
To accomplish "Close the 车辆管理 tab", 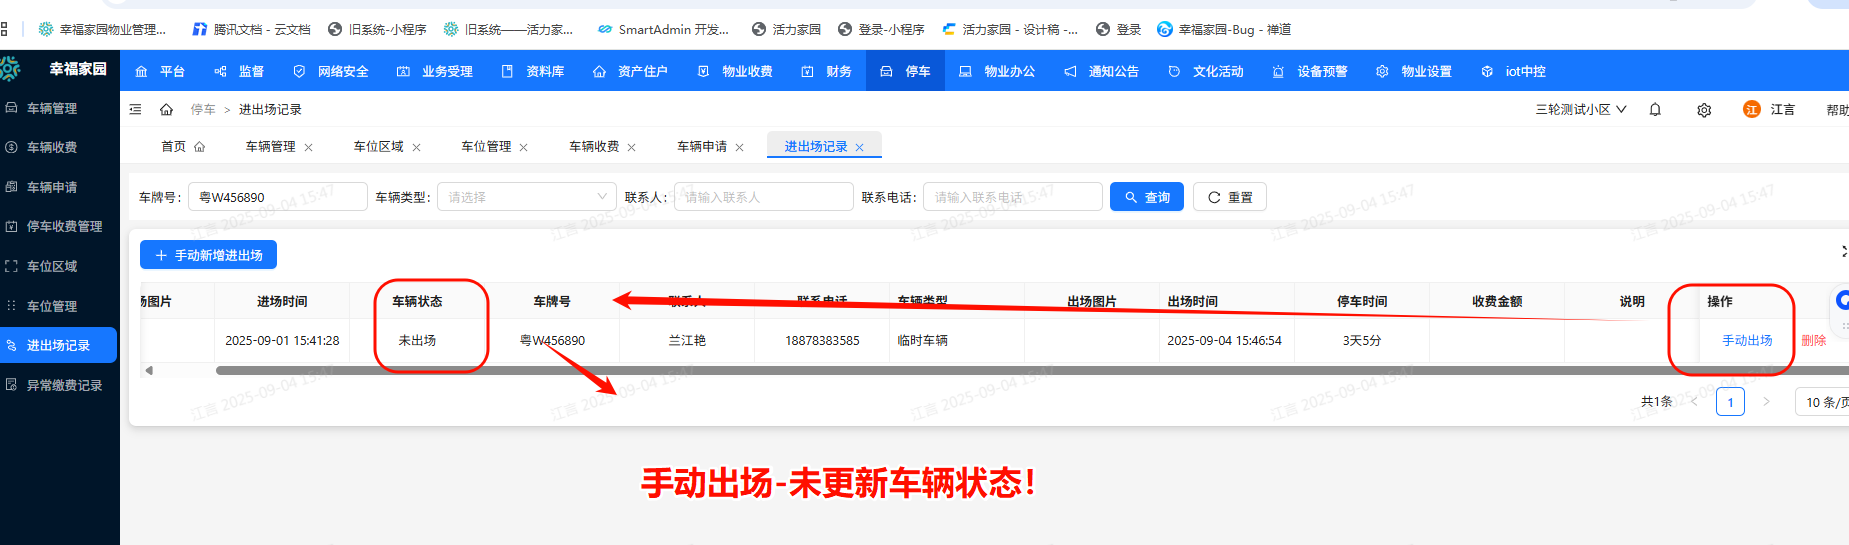I will click(x=309, y=147).
